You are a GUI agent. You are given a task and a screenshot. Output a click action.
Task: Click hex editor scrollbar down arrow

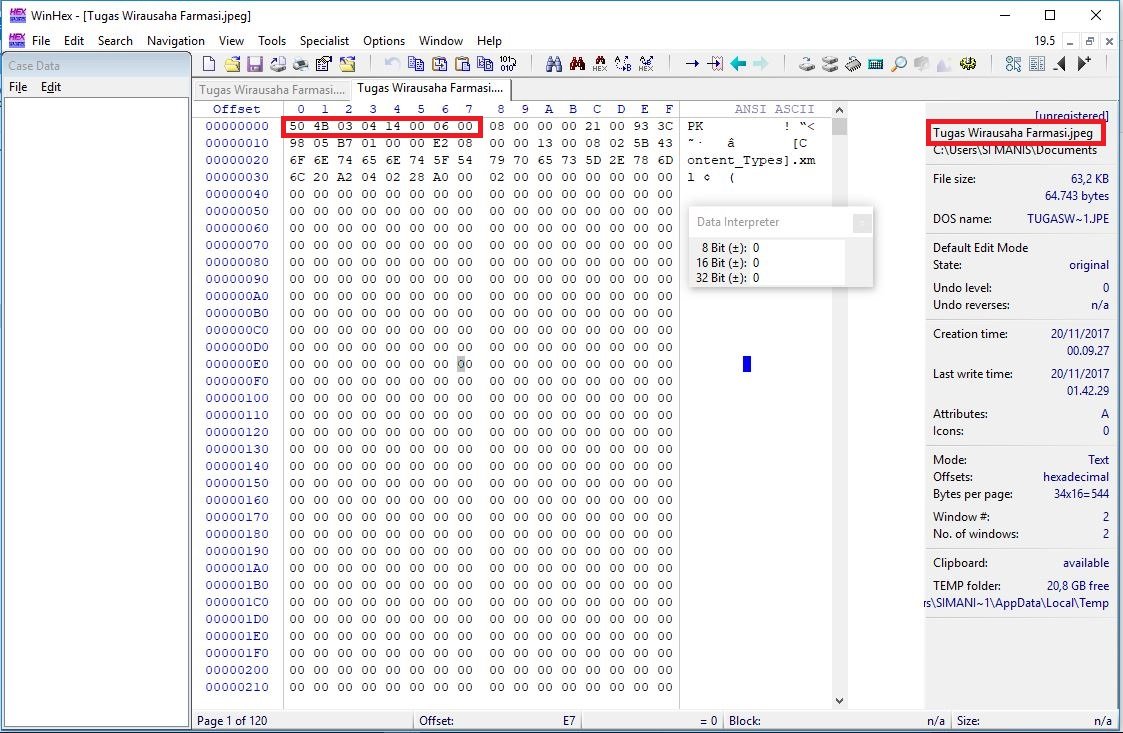pyautogui.click(x=839, y=701)
